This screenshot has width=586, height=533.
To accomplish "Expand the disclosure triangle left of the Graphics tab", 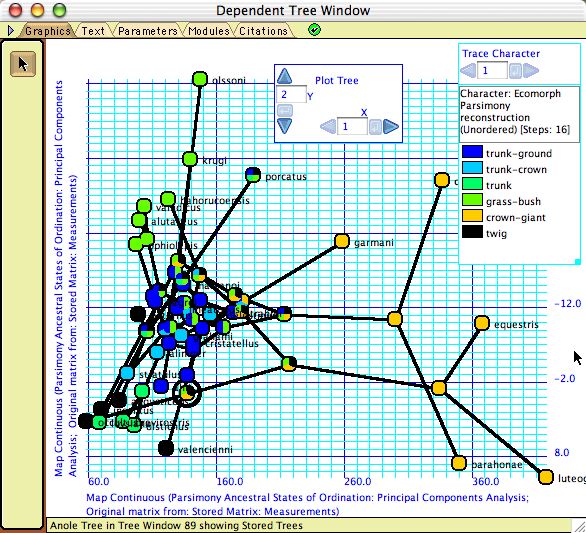I will 10,30.
